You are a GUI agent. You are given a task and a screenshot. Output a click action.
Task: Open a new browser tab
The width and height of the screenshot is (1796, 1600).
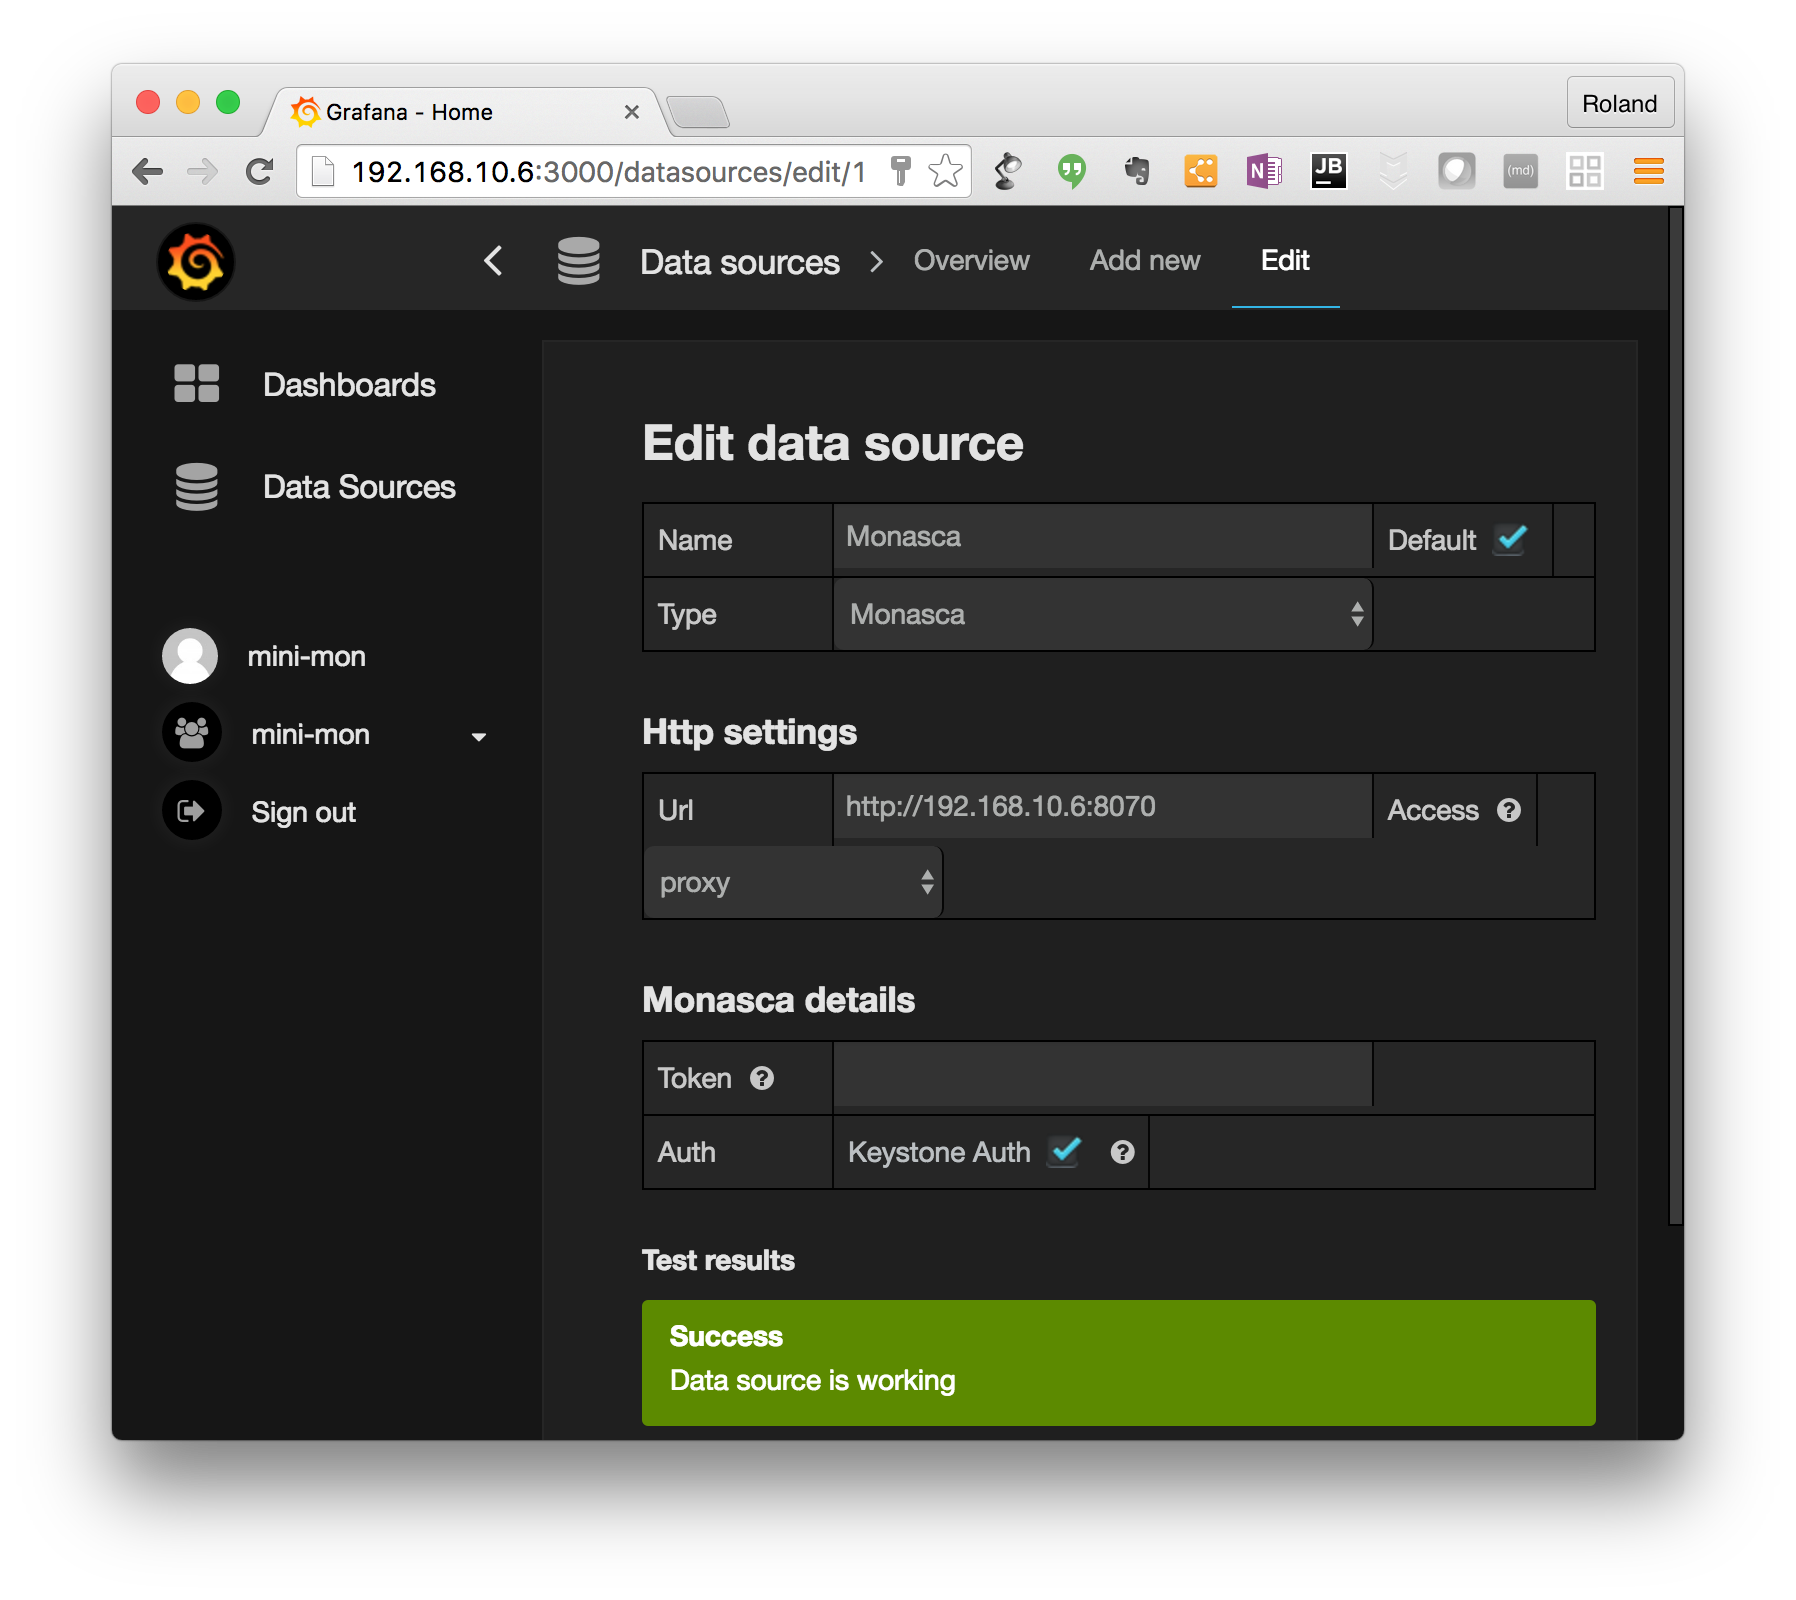pos(698,113)
